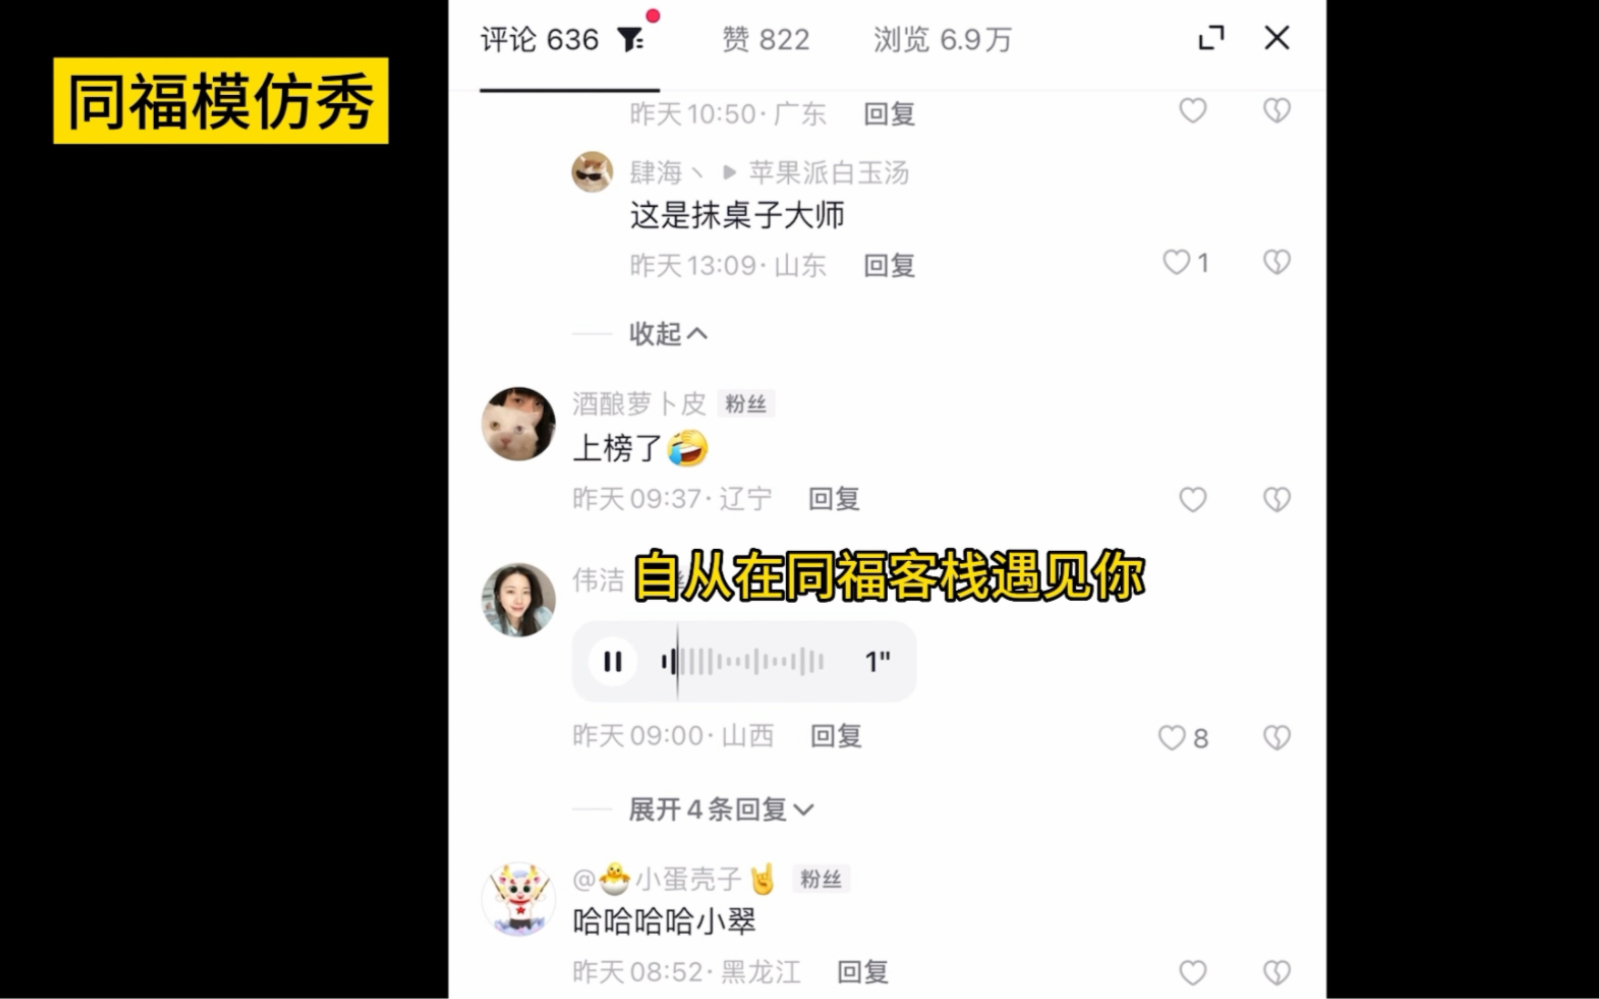Image resolution: width=1599 pixels, height=999 pixels.
Task: Seek within the voice message waveform
Action: pyautogui.click(x=742, y=661)
